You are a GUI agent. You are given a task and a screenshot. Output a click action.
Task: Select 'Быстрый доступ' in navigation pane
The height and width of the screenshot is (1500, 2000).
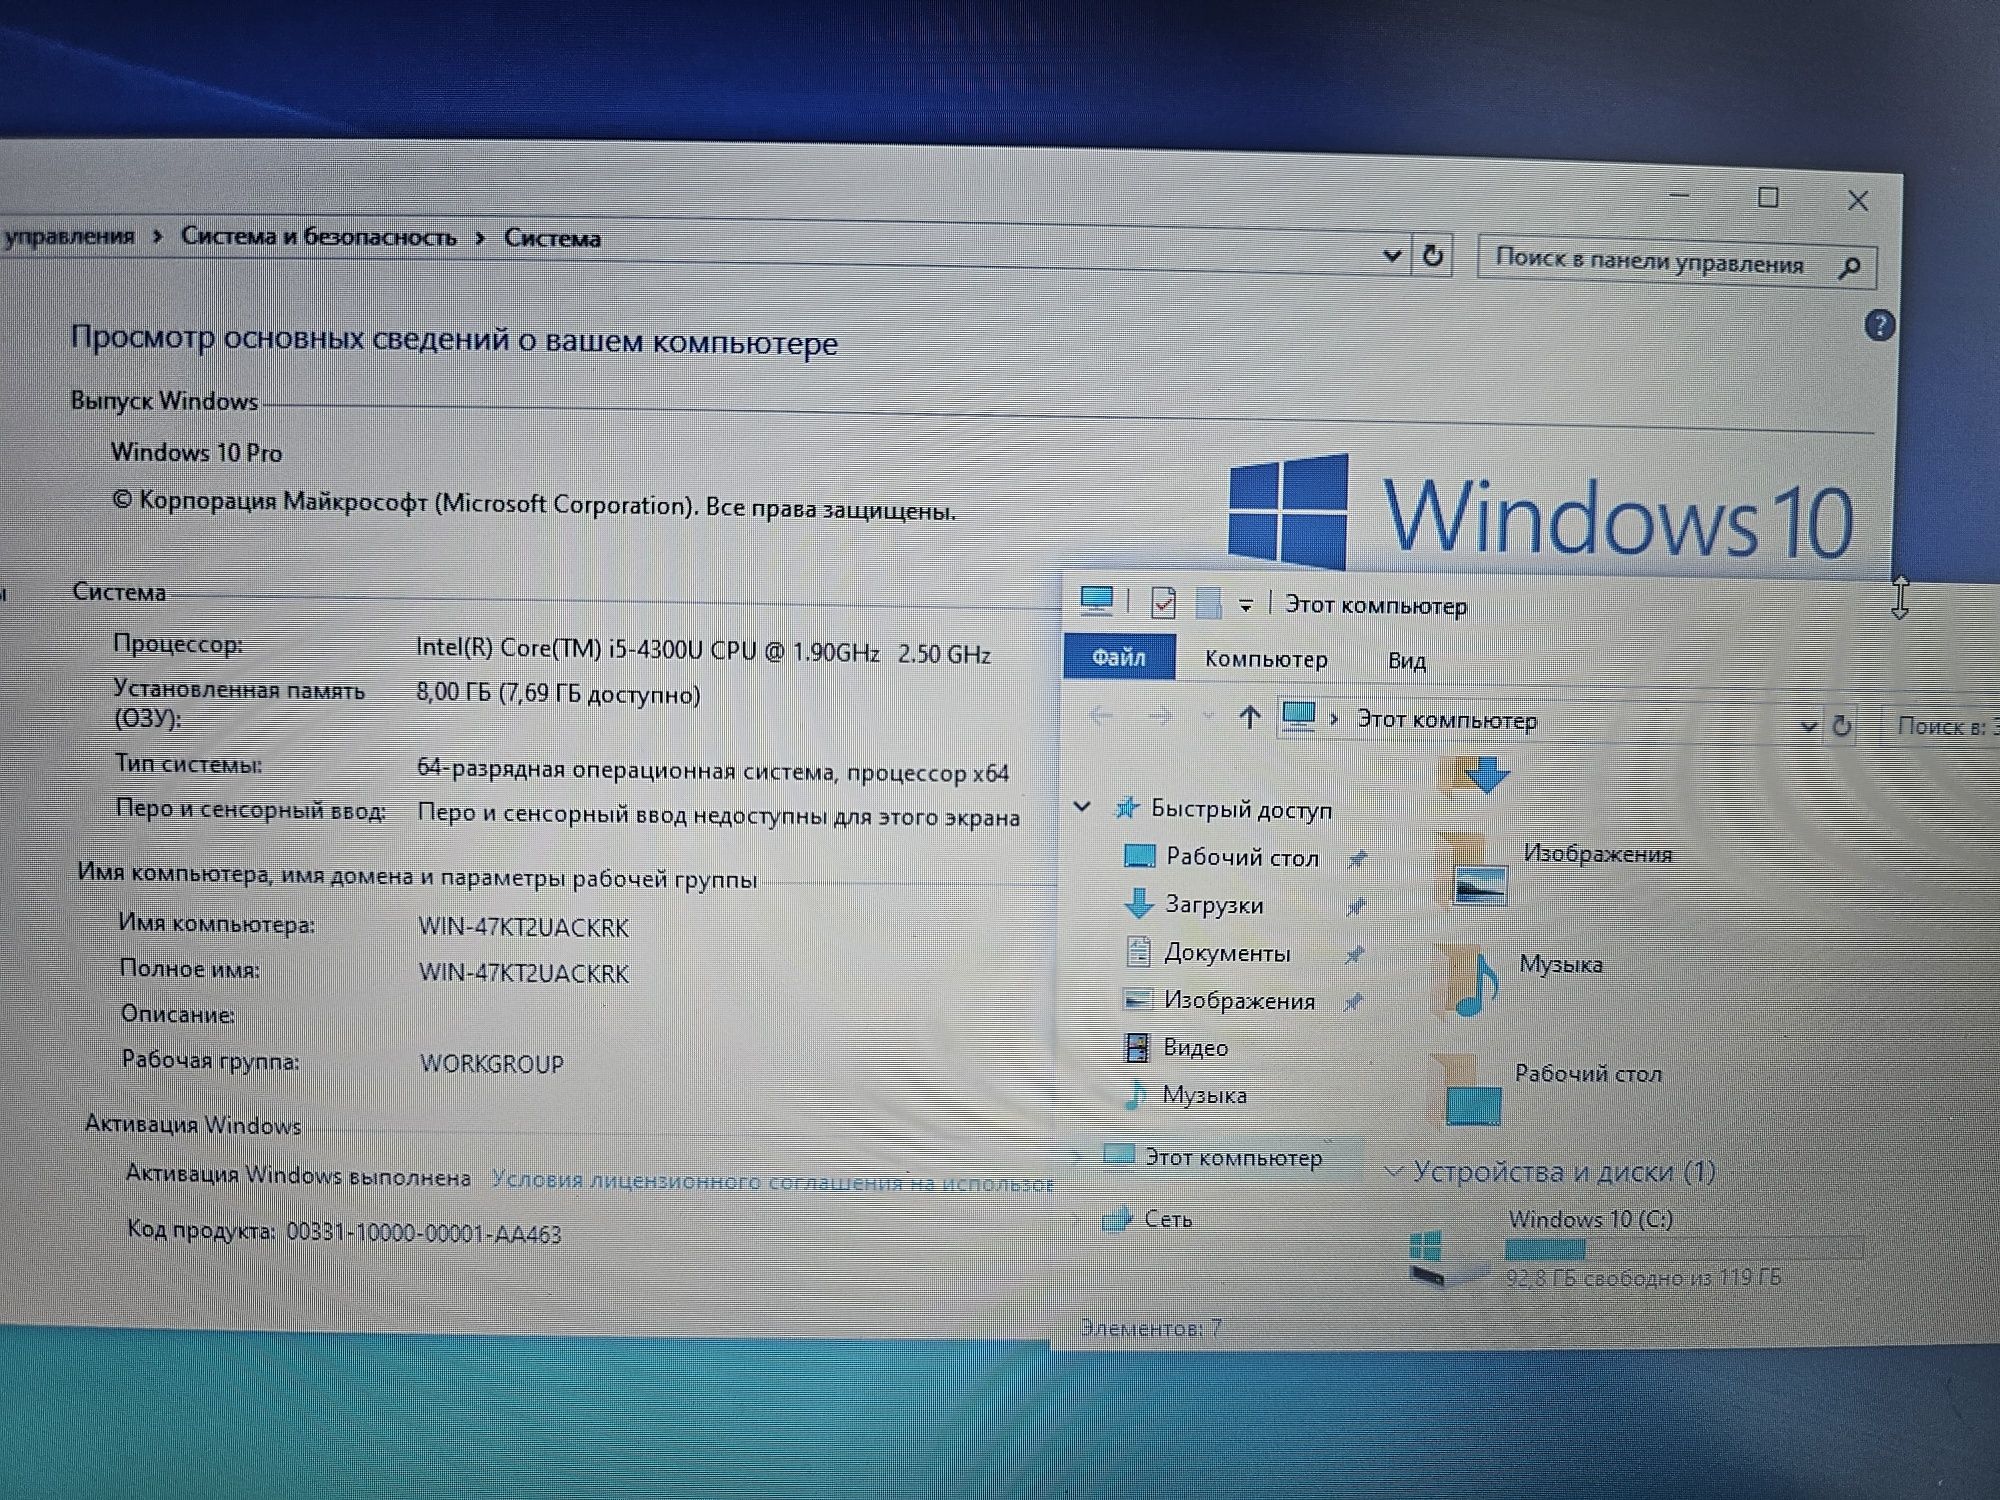1241,809
